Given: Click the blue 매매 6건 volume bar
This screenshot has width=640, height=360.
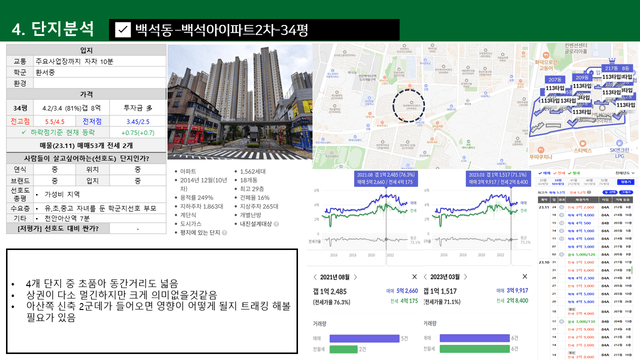Looking at the screenshot, I should point(475,338).
